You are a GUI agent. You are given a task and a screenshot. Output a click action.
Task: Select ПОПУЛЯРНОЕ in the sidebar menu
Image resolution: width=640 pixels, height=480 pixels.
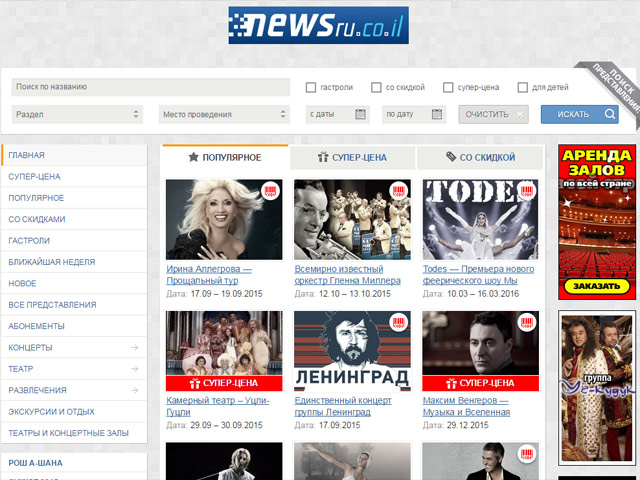click(x=74, y=198)
